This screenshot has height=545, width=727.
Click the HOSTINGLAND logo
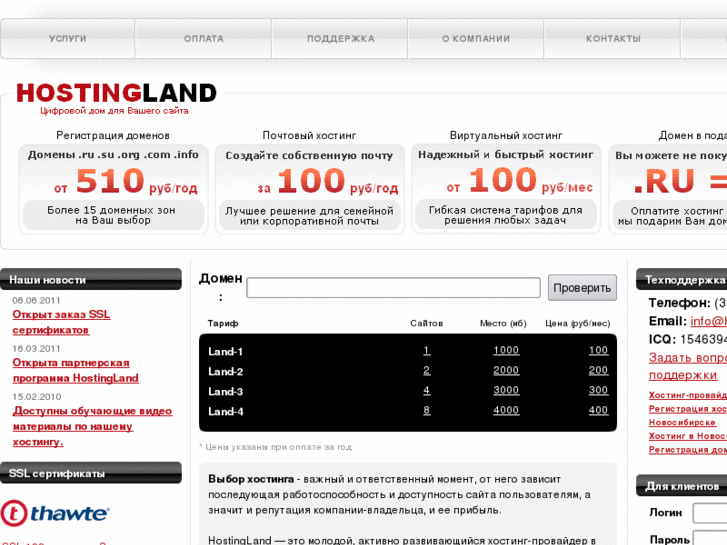(116, 93)
